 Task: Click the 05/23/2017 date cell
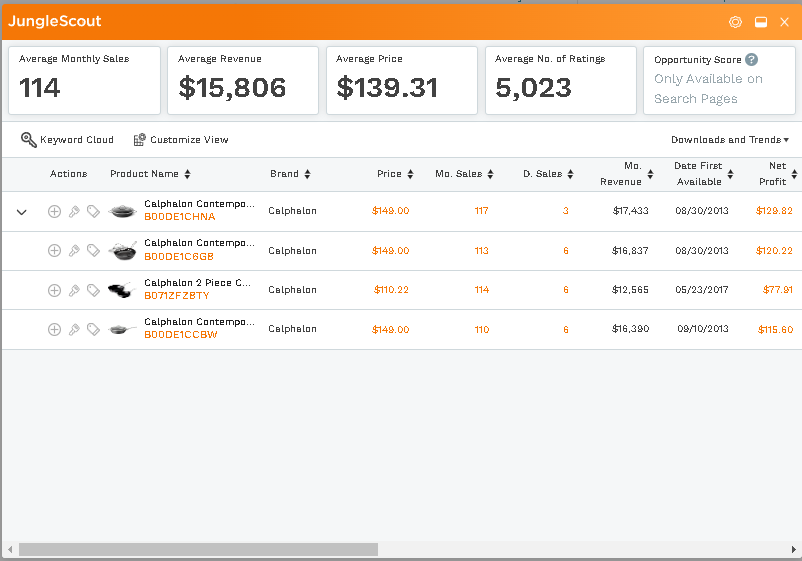[702, 290]
